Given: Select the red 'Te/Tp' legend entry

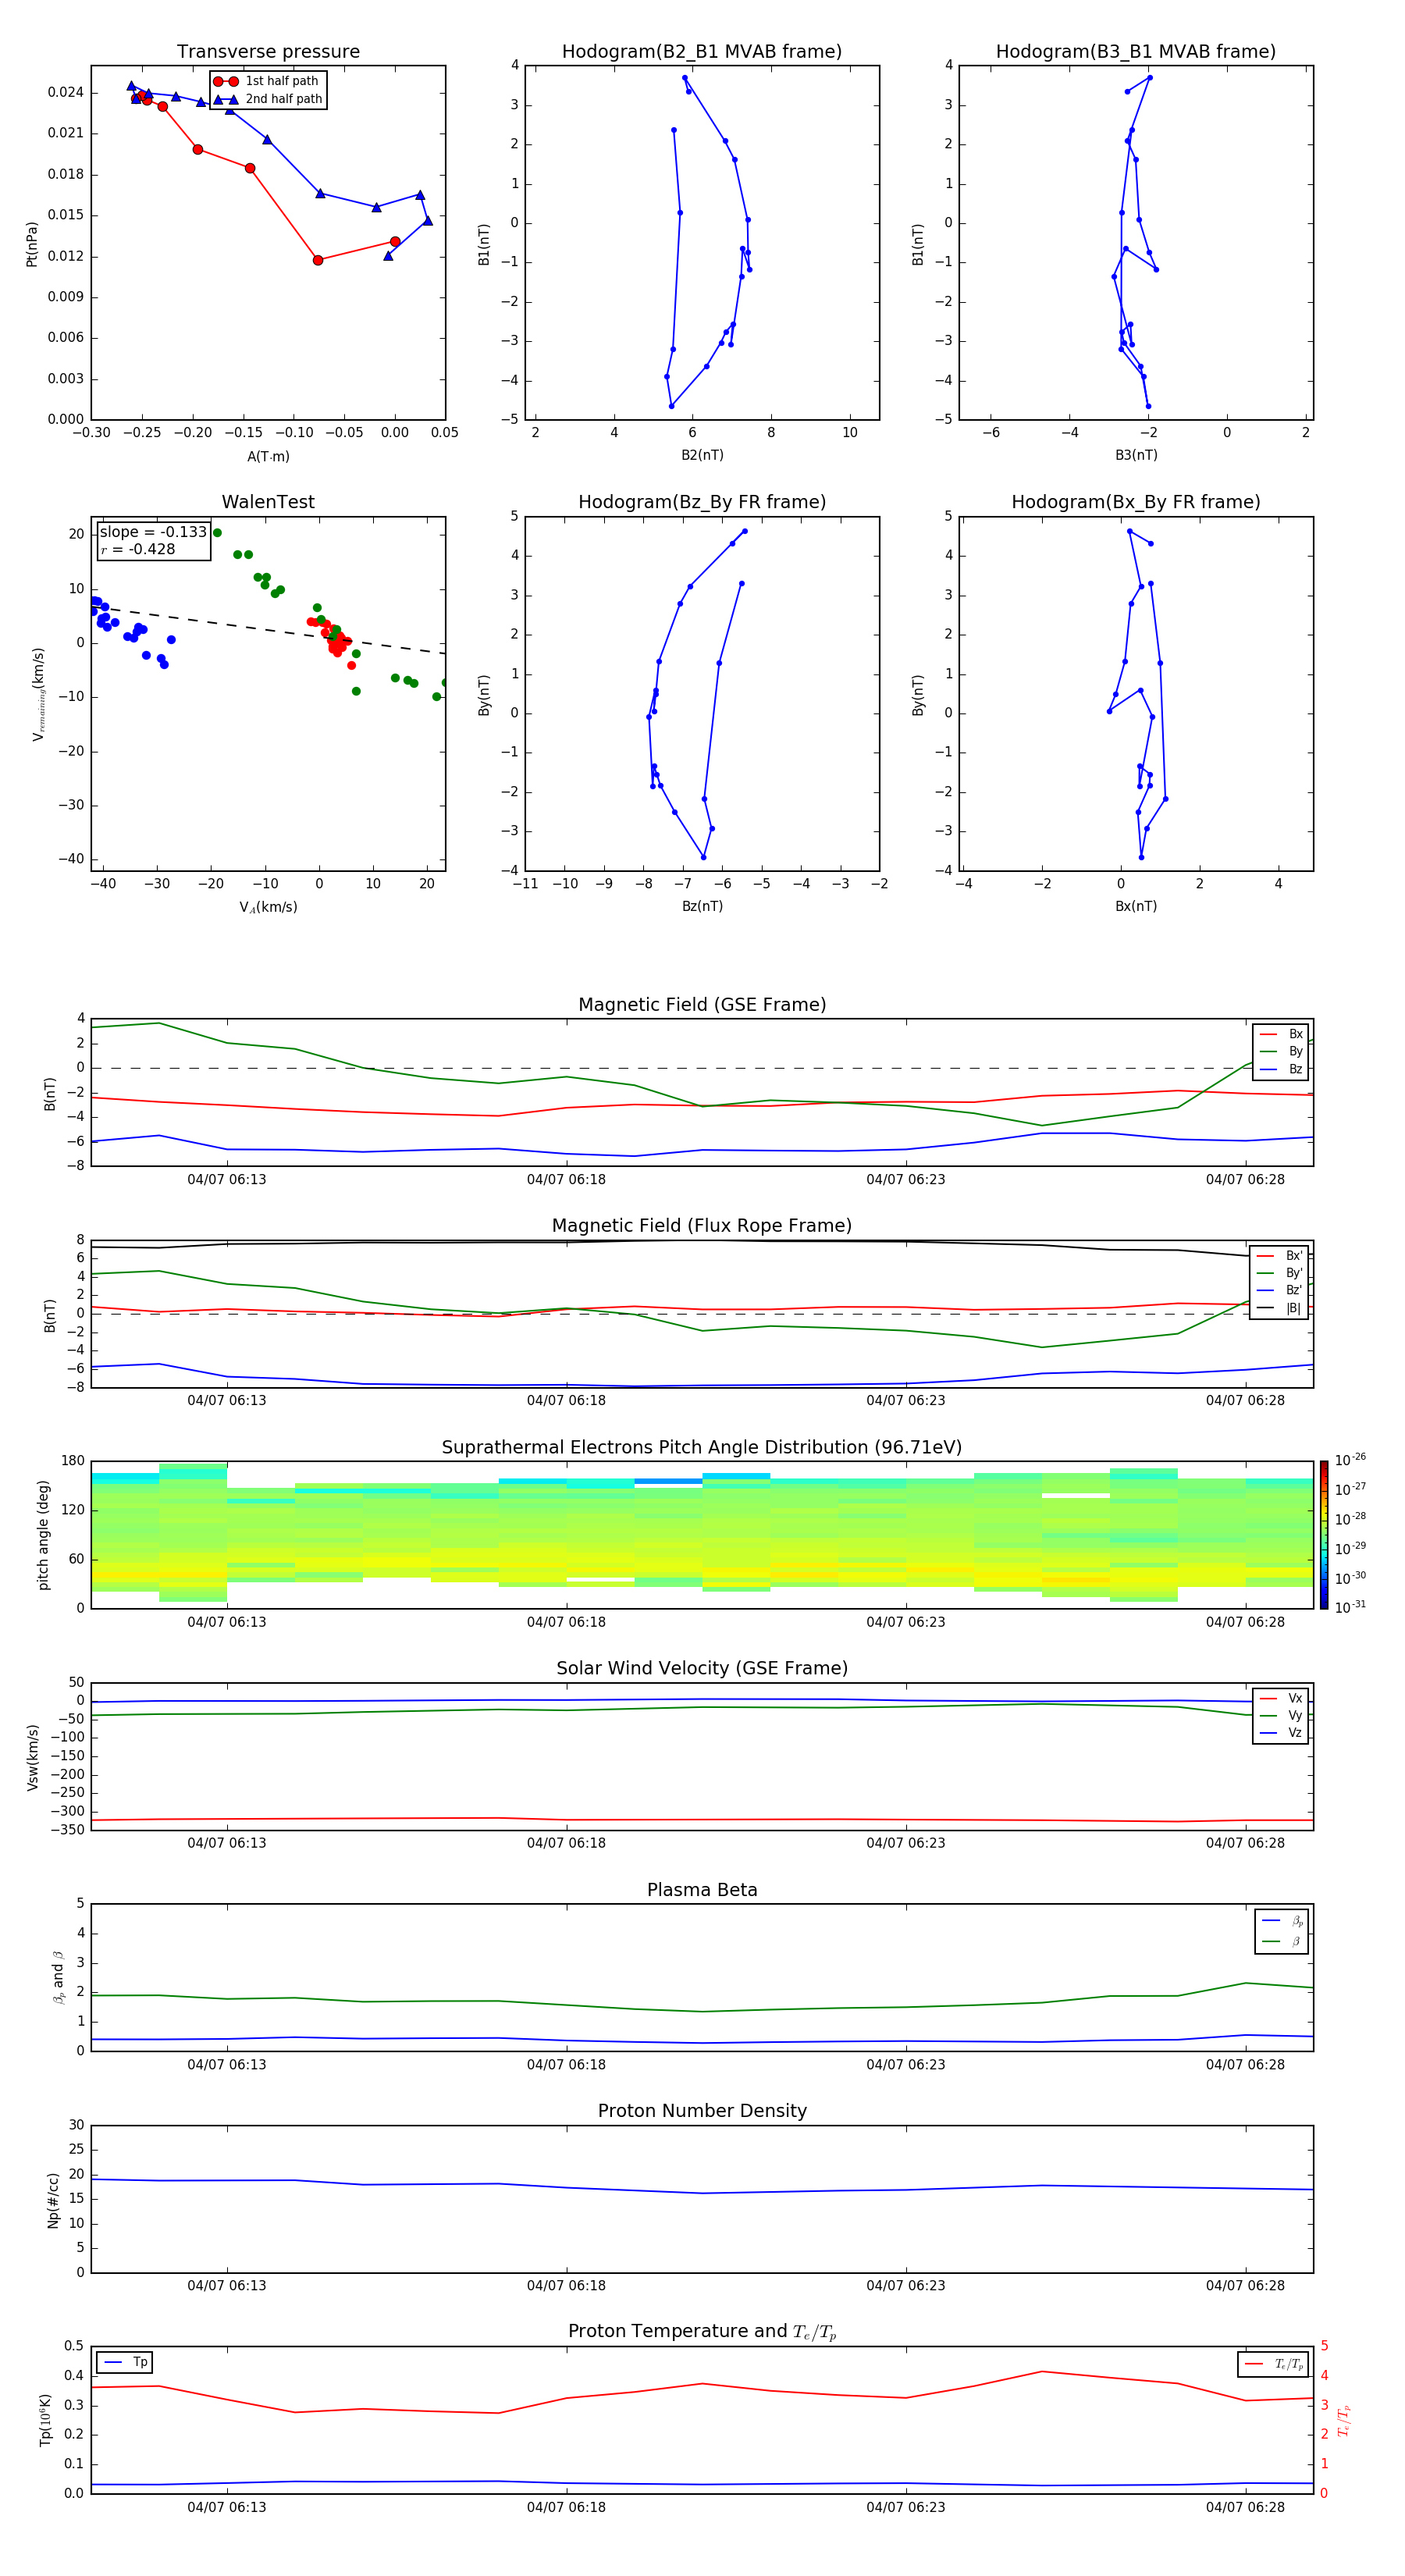Looking at the screenshot, I should tap(1273, 2364).
